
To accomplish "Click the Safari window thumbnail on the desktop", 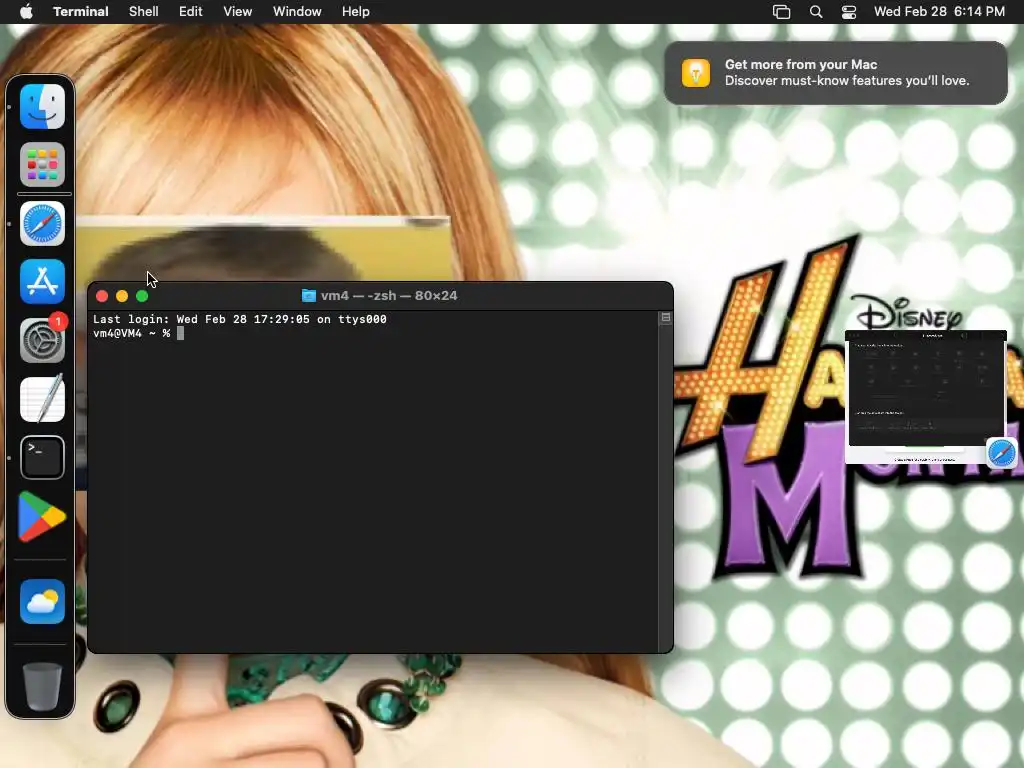I will coord(925,396).
